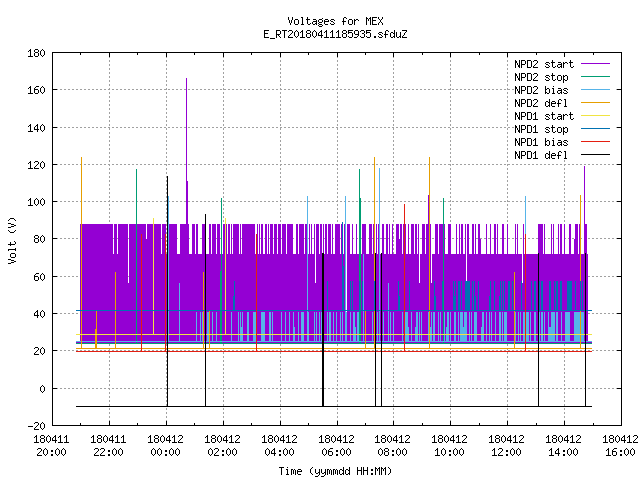Click the 'NPD2 start' legend label

pyautogui.click(x=544, y=64)
